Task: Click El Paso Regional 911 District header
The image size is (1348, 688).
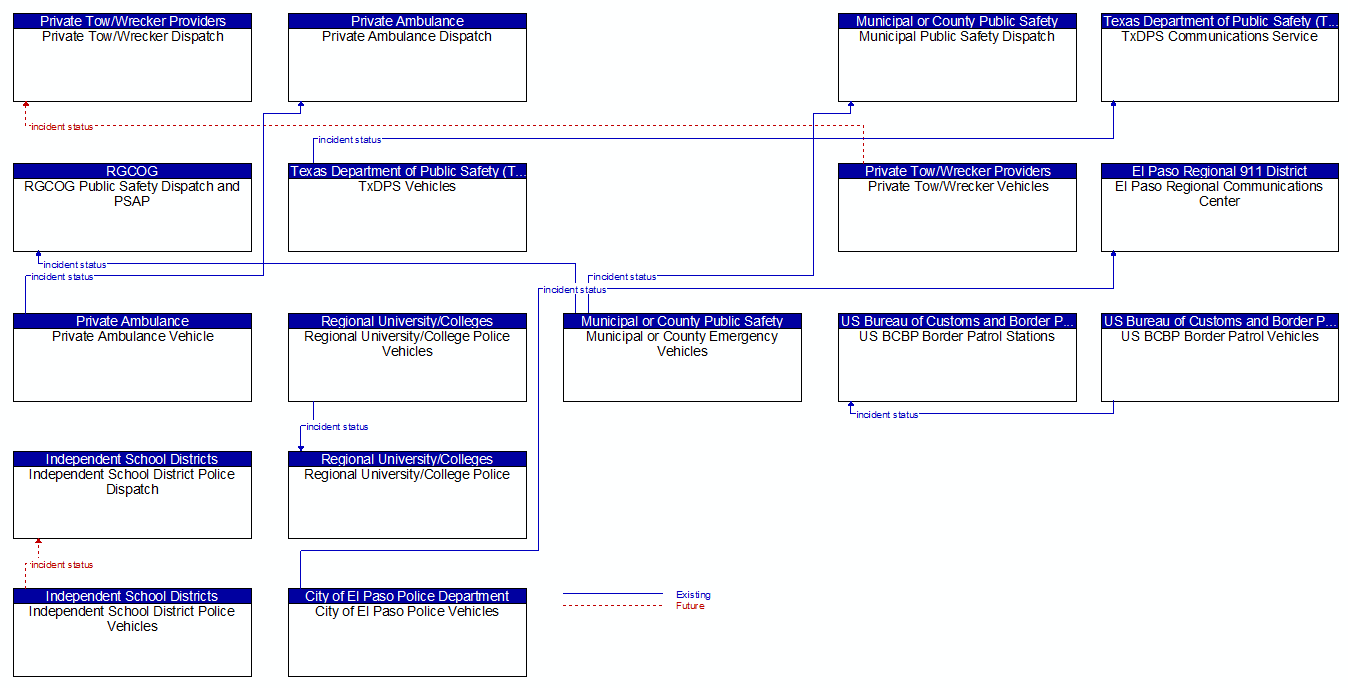Action: point(1220,171)
